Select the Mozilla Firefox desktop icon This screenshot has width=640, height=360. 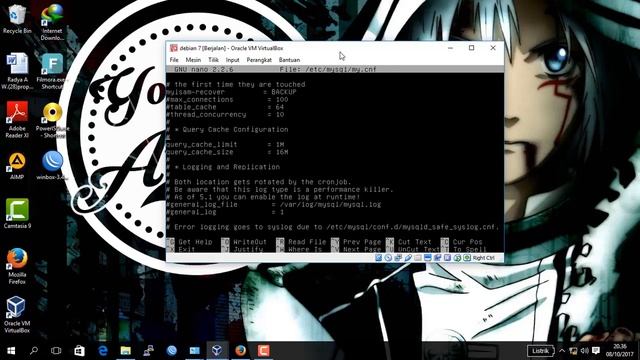[x=17, y=266]
